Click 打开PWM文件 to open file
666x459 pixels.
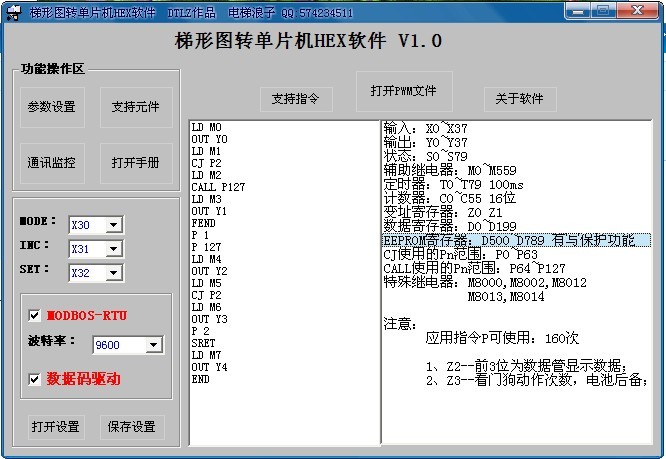tap(404, 91)
